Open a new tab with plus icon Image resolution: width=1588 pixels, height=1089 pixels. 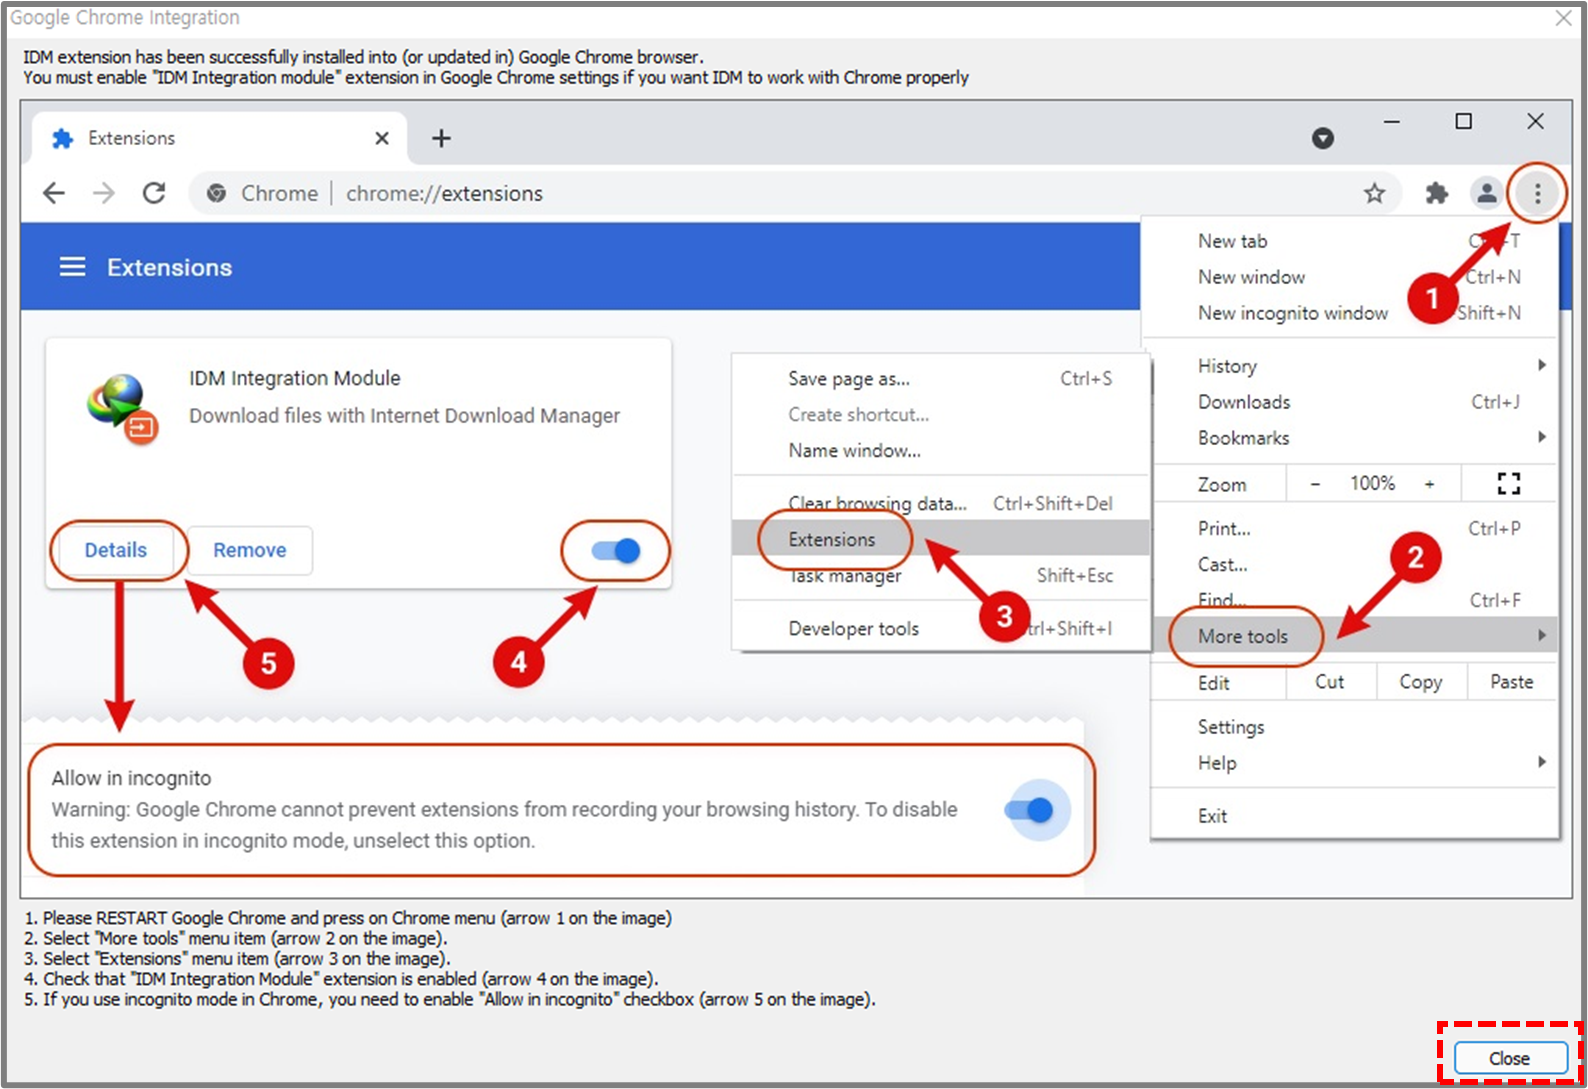[441, 138]
